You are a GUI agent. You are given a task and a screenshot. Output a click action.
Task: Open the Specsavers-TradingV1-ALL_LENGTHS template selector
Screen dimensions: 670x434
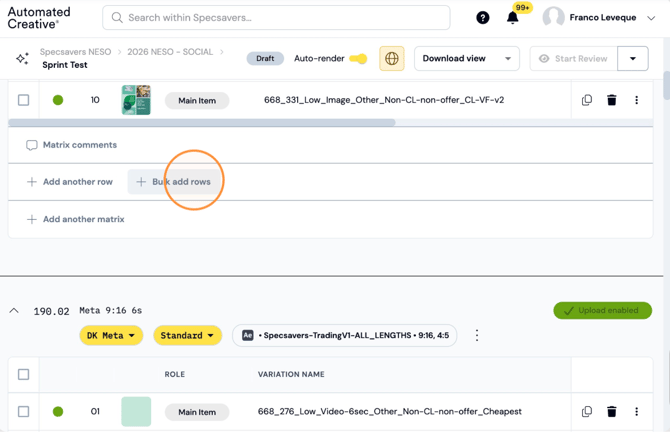pyautogui.click(x=344, y=335)
